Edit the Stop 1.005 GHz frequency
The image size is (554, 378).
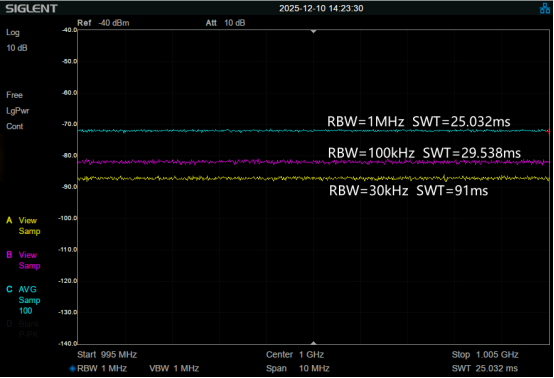click(485, 355)
